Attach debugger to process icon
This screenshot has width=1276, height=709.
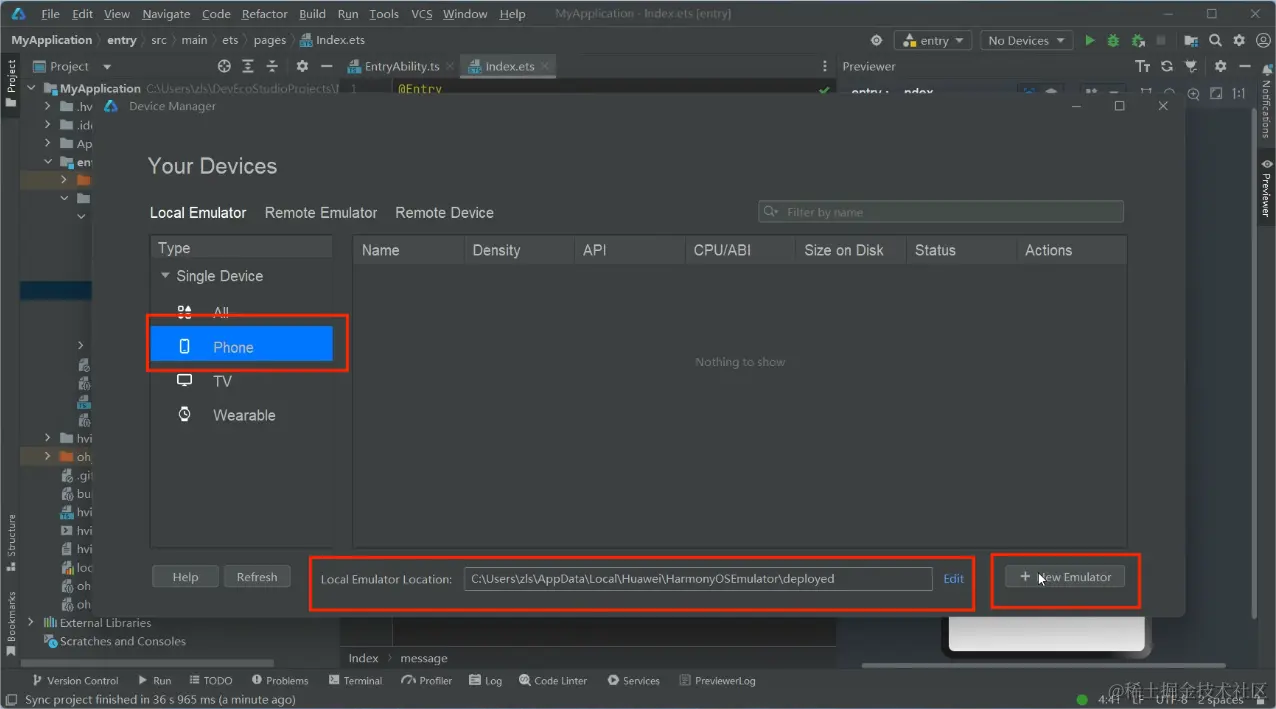pyautogui.click(x=1137, y=41)
